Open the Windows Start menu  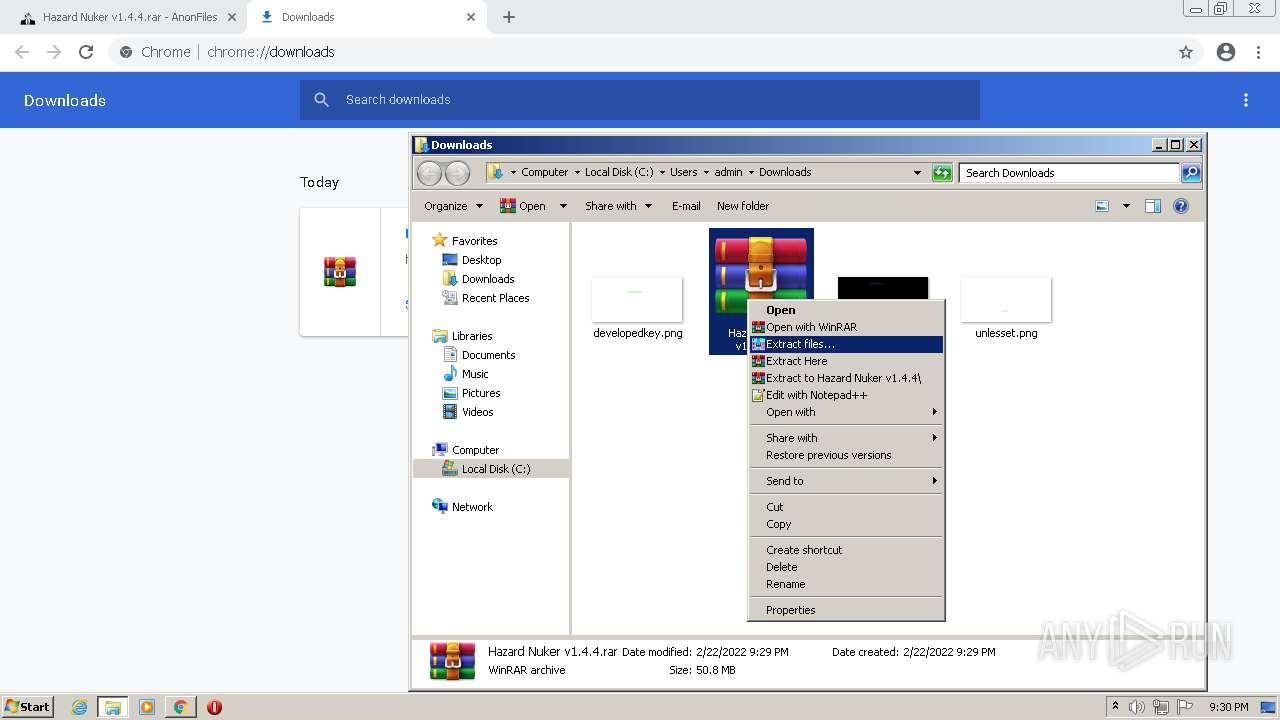pyautogui.click(x=28, y=707)
